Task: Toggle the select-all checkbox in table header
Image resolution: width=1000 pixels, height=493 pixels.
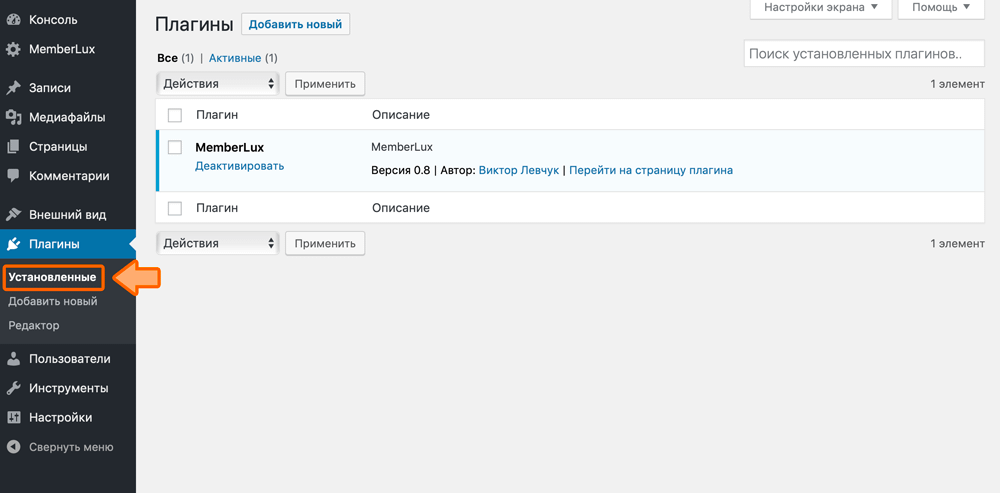Action: 175,116
